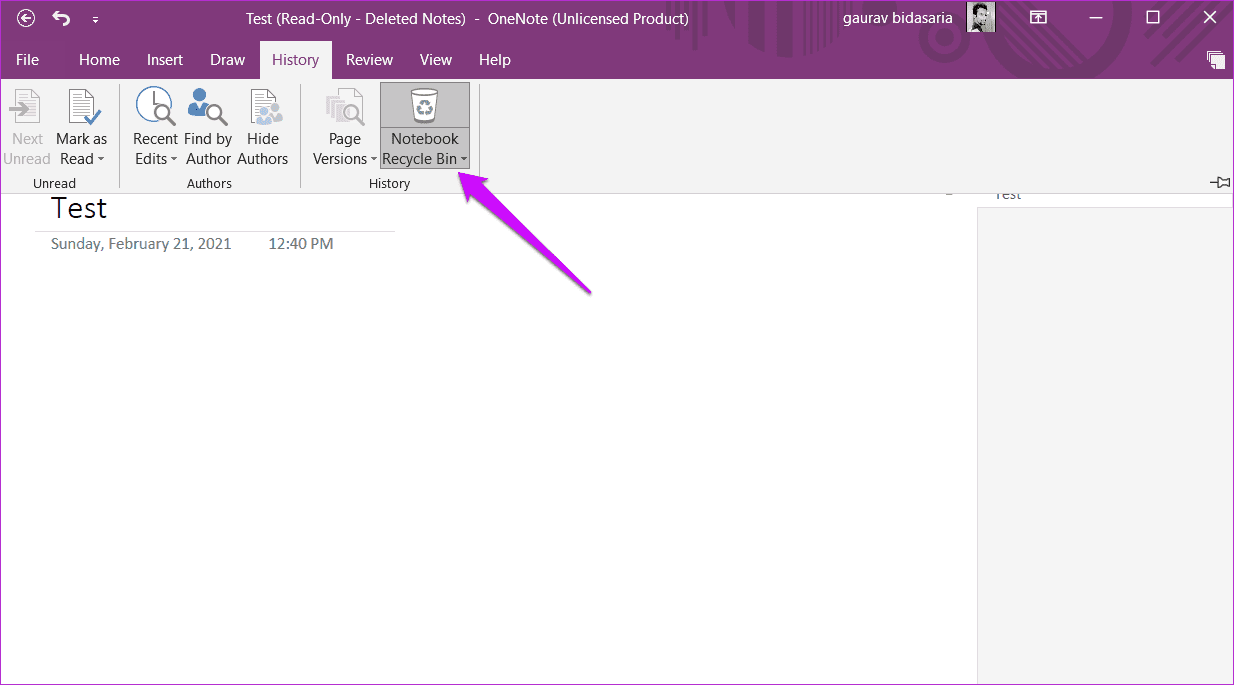Click the Page Versions icon
Image resolution: width=1234 pixels, height=685 pixels.
(x=345, y=107)
